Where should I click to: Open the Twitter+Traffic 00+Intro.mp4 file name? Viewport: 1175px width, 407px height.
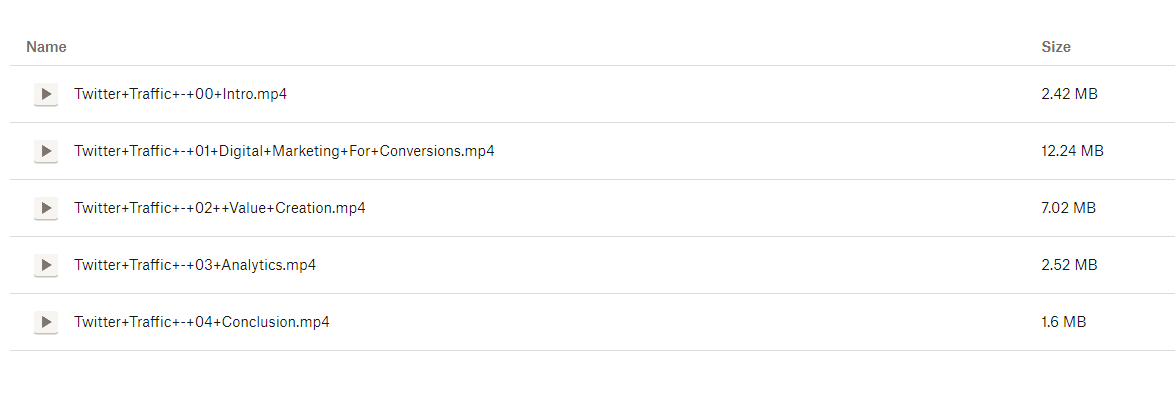tap(180, 94)
